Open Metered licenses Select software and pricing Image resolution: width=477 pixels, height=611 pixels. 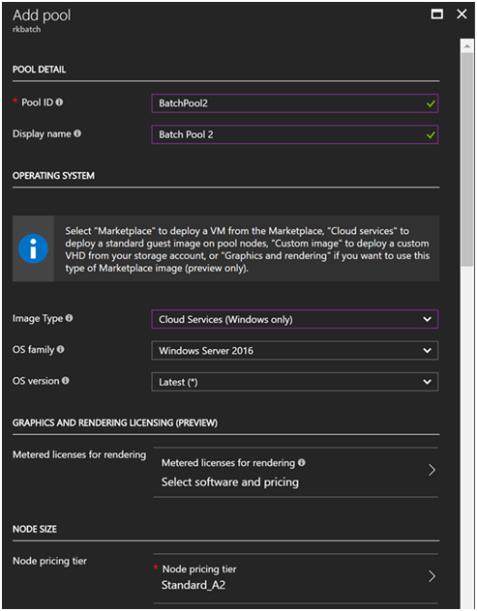(x=296, y=472)
